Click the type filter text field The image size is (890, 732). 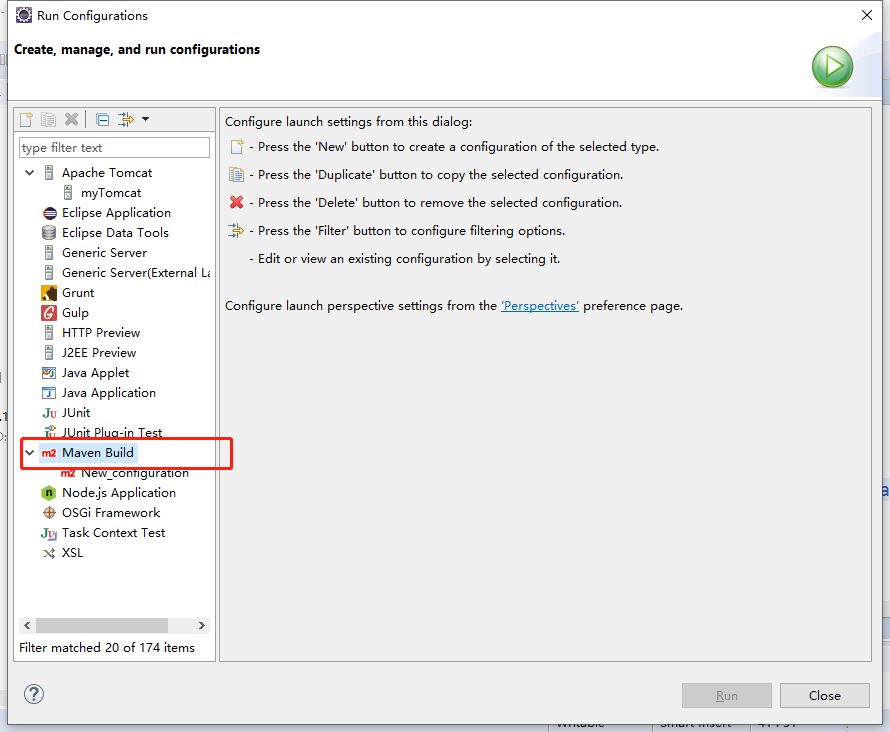coord(114,148)
